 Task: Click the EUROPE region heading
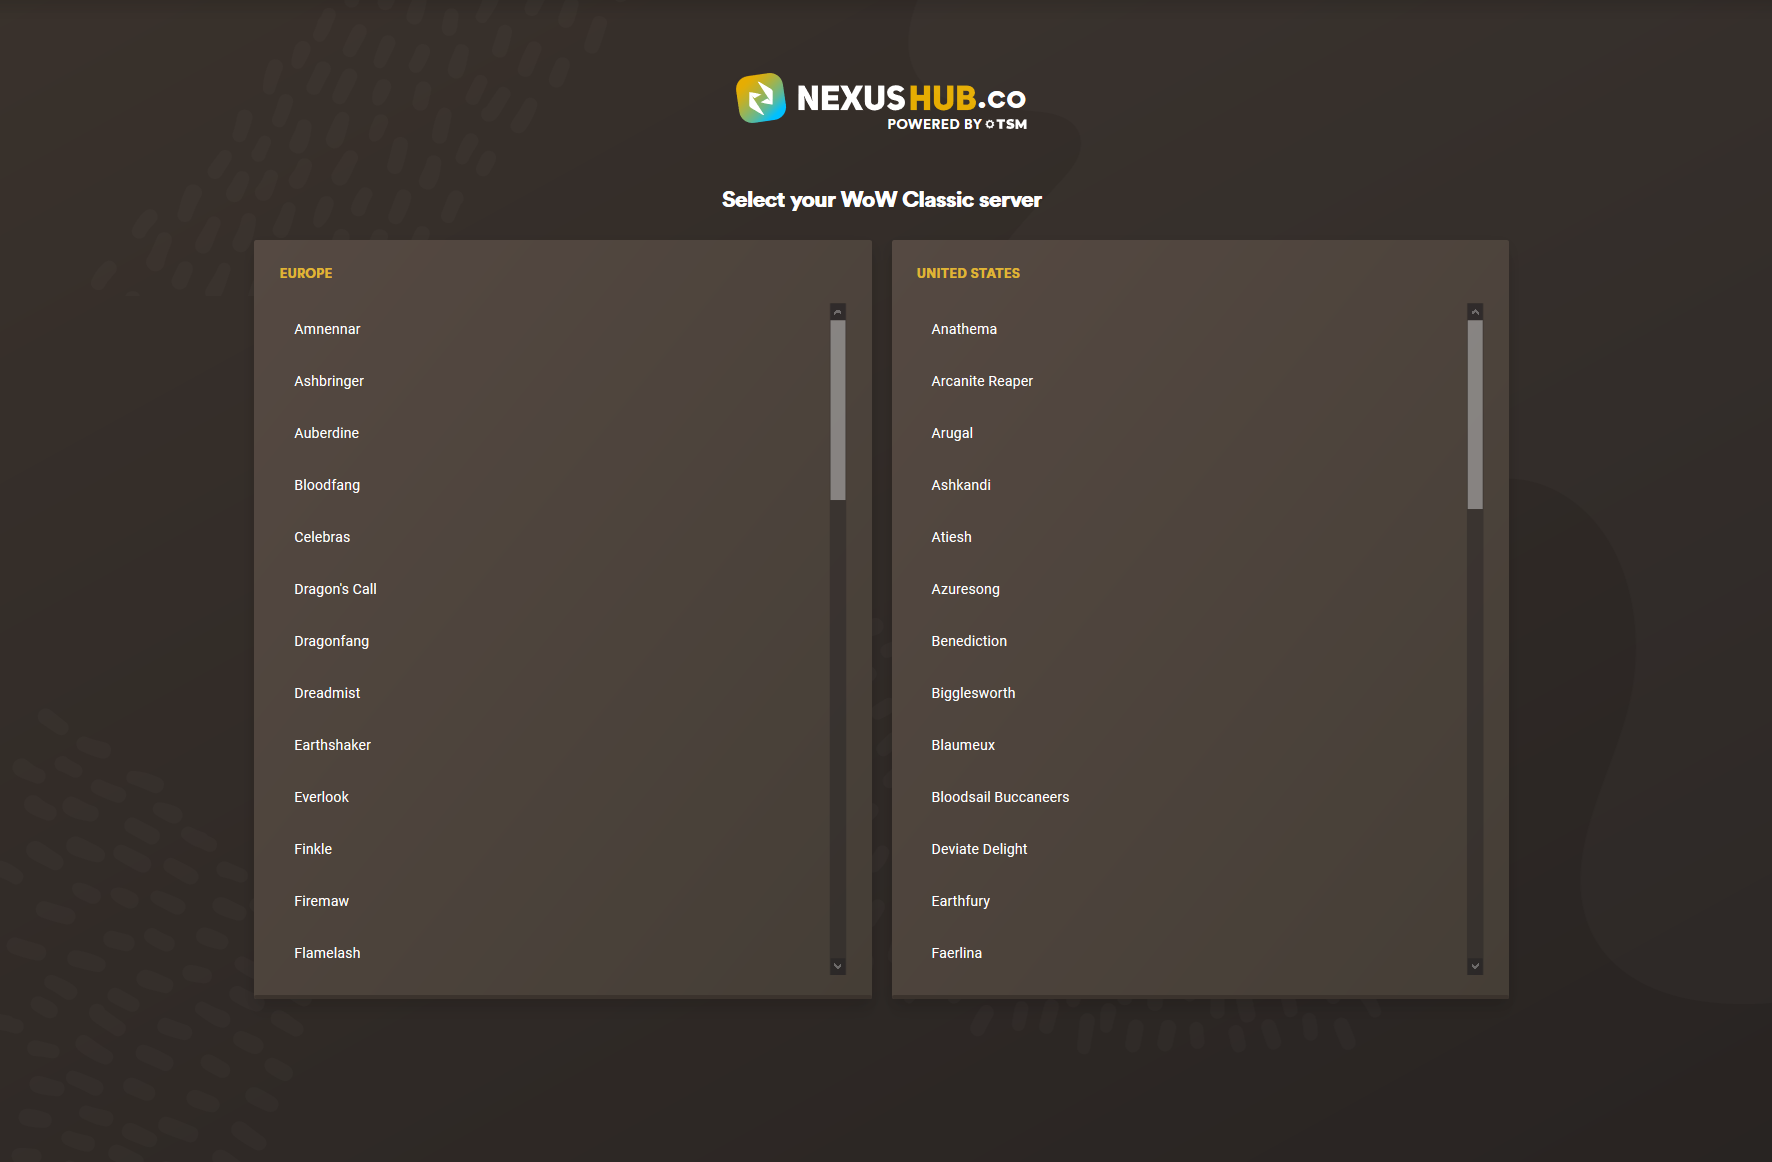(x=306, y=273)
